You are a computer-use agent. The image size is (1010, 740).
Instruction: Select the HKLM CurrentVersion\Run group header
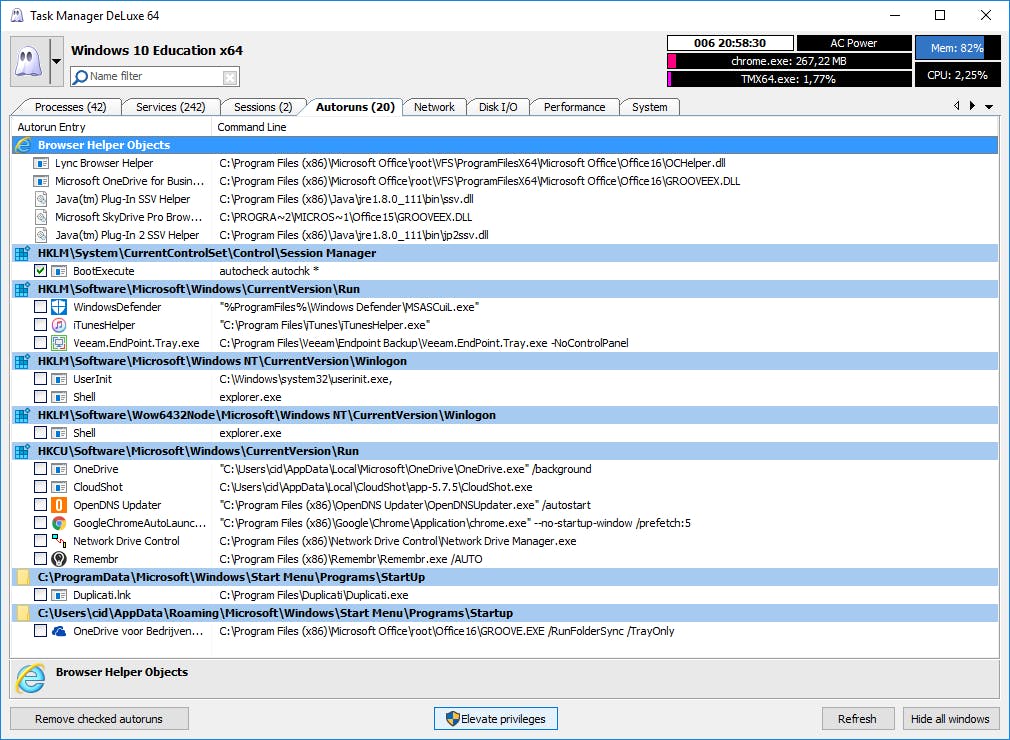pyautogui.click(x=505, y=289)
